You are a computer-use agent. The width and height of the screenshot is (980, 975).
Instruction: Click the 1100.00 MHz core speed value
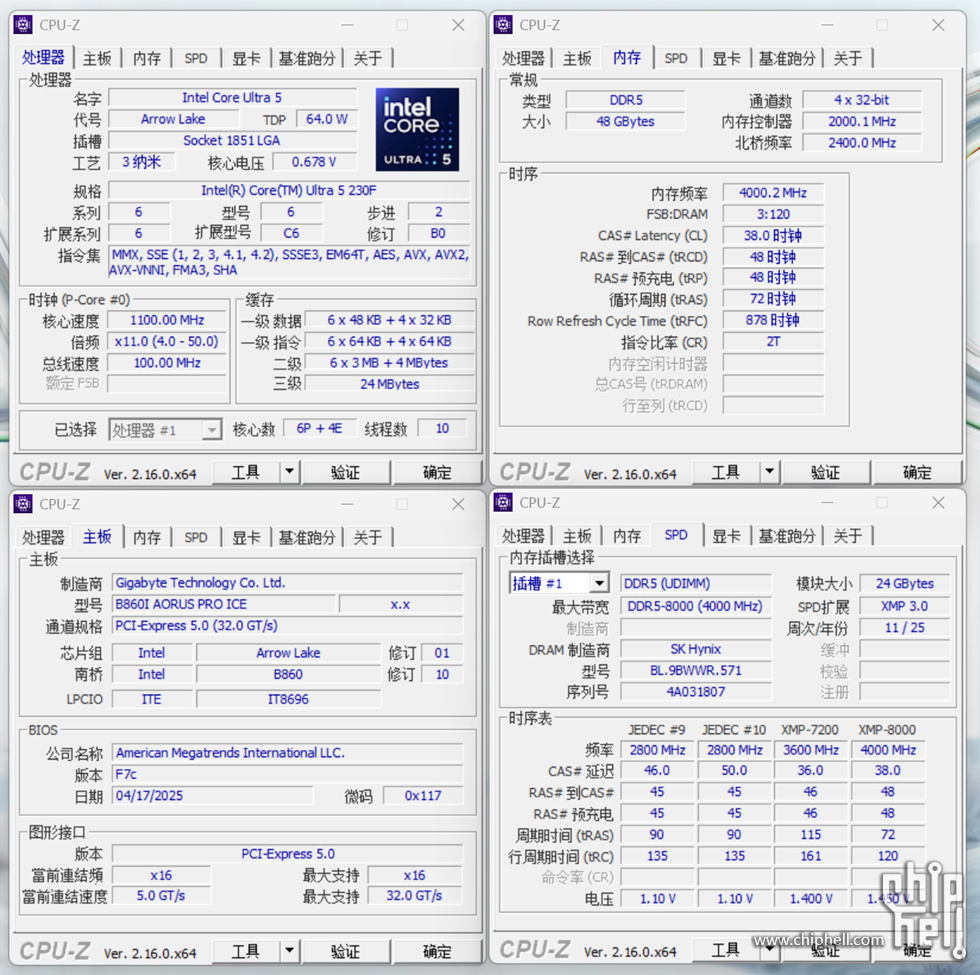[167, 320]
